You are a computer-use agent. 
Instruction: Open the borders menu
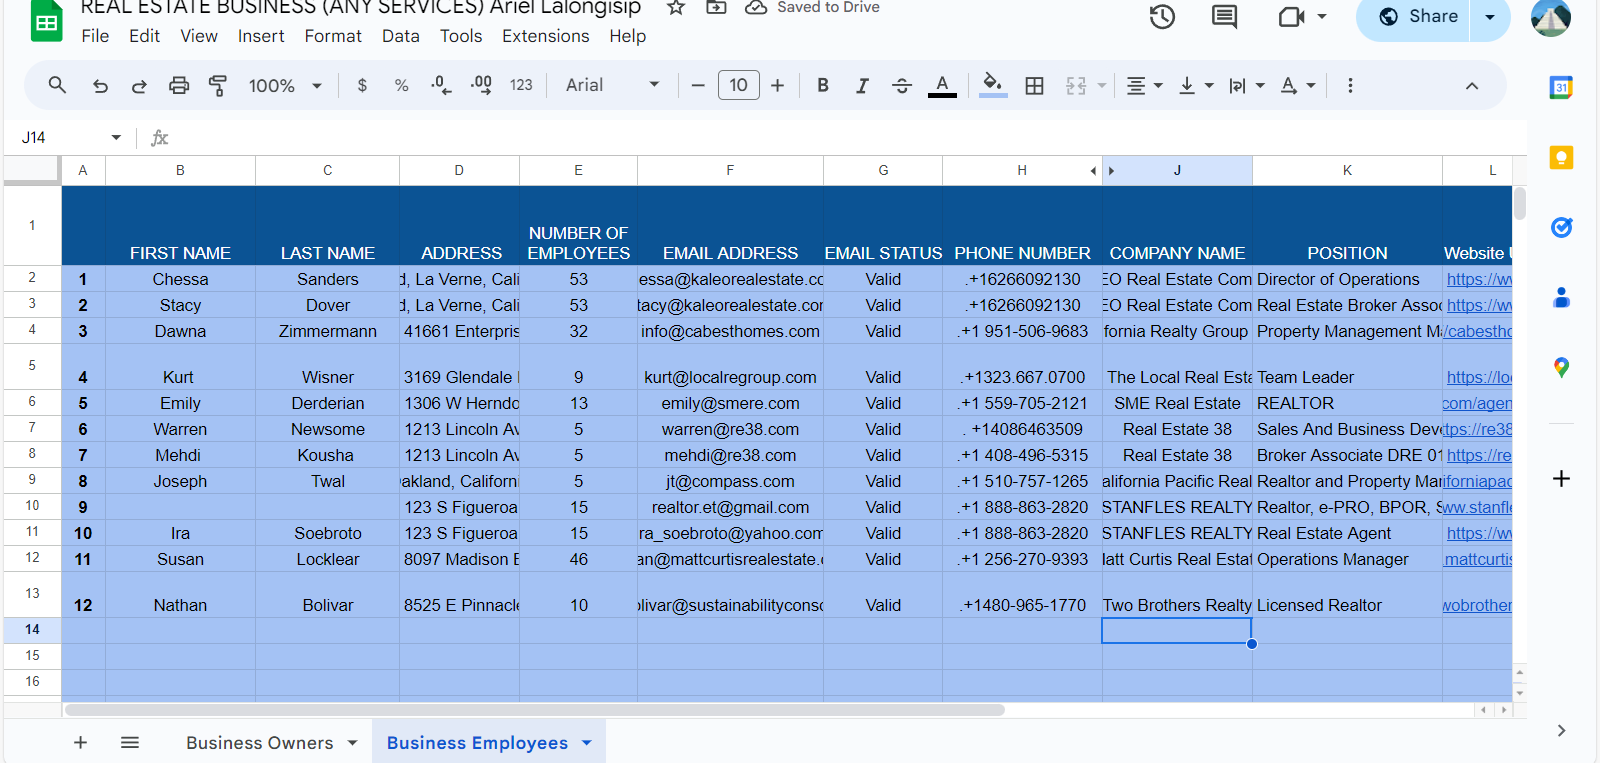1035,86
